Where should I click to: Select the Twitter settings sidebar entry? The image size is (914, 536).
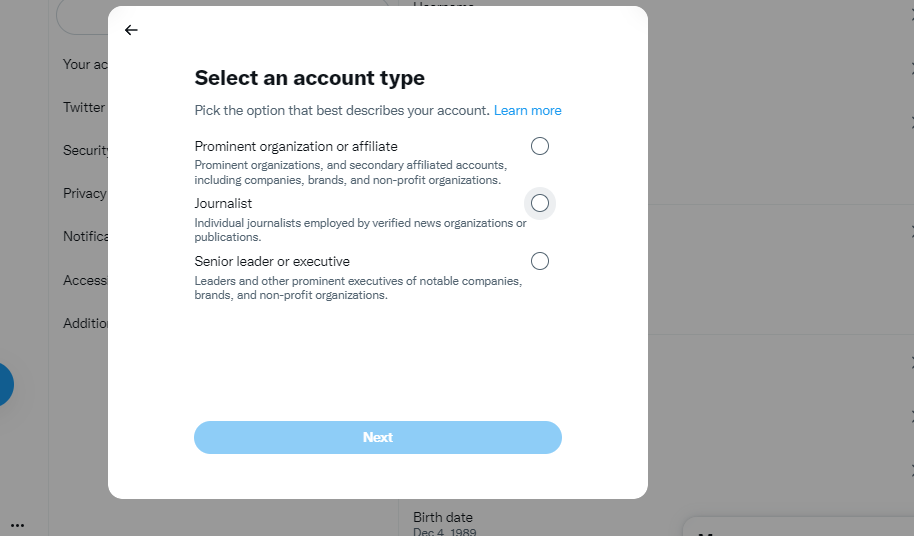85,107
